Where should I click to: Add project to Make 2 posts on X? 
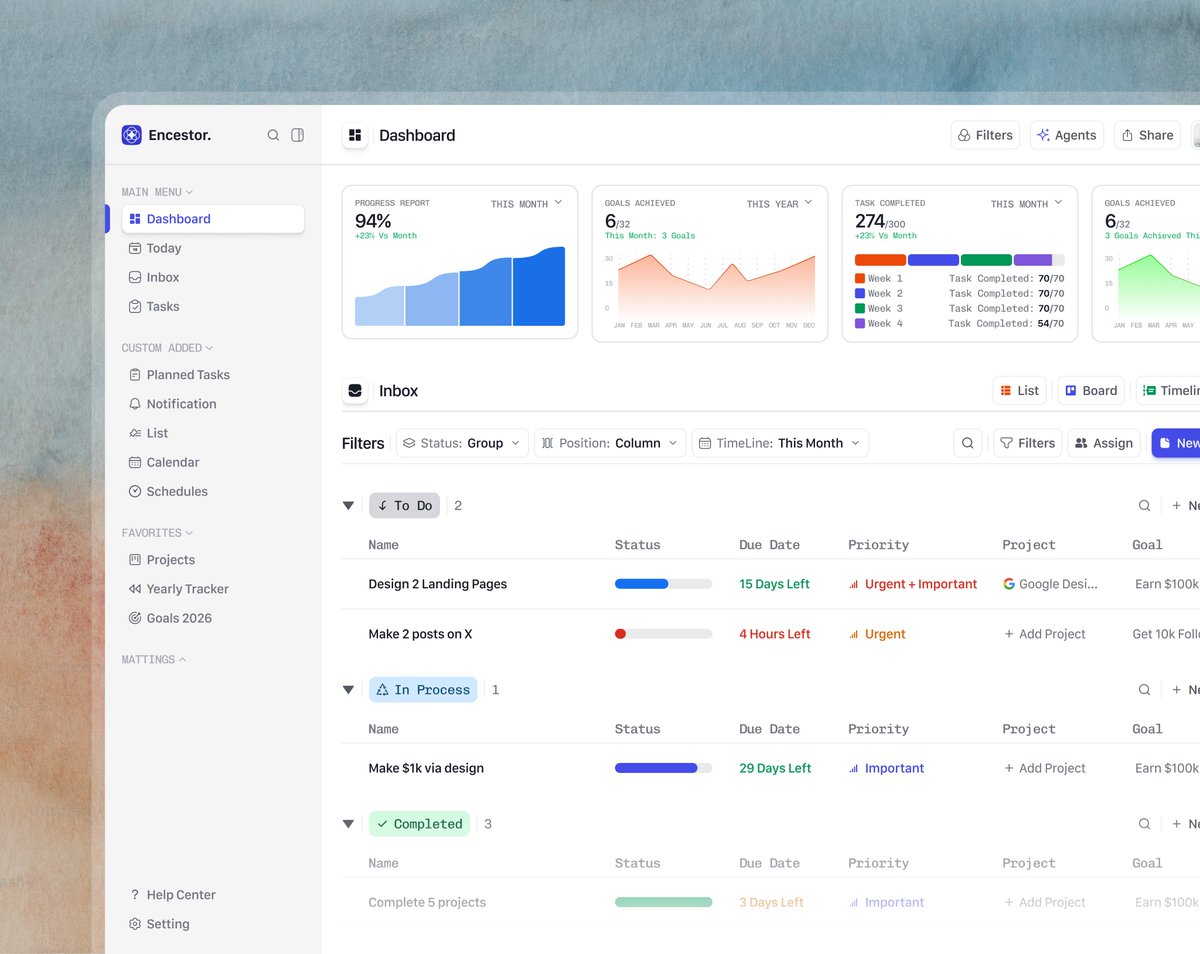[1044, 634]
